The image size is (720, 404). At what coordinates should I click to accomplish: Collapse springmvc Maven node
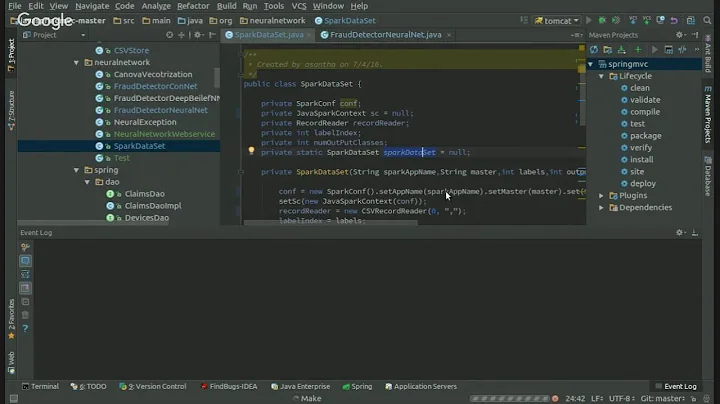click(x=591, y=64)
